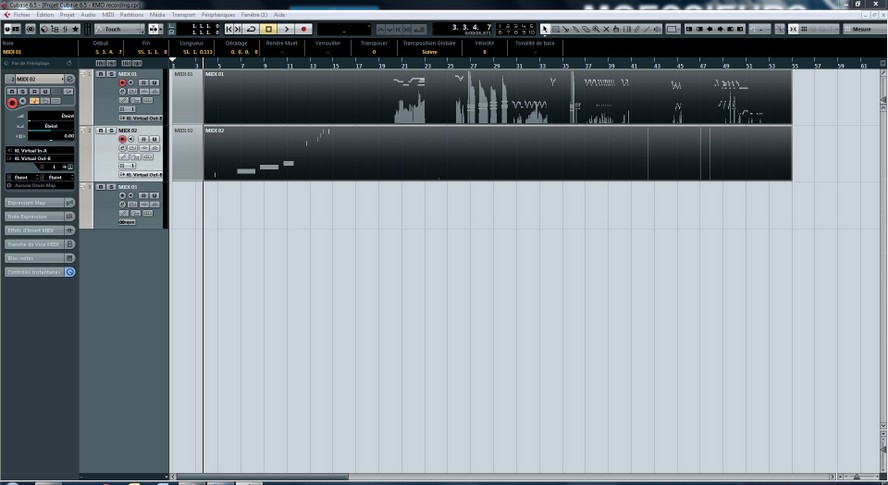
Task: Click the Record button in the transport bar
Action: [304, 30]
